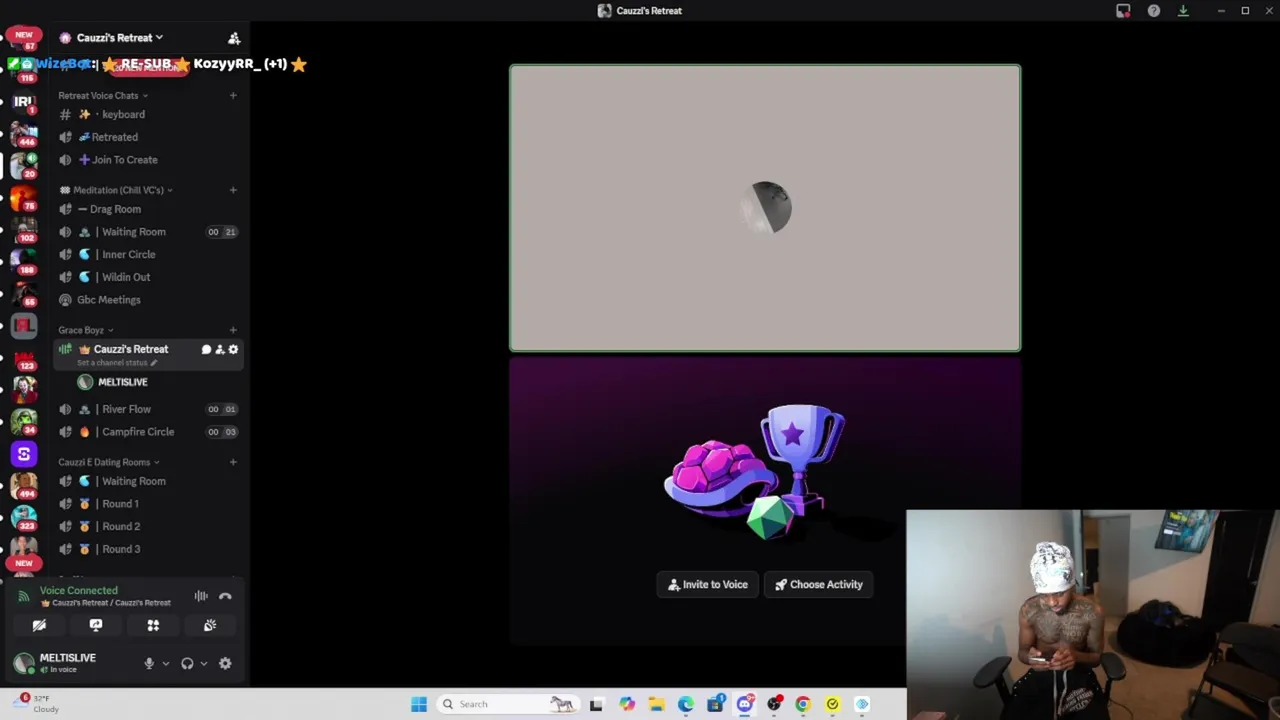Mute the microphone

149,663
